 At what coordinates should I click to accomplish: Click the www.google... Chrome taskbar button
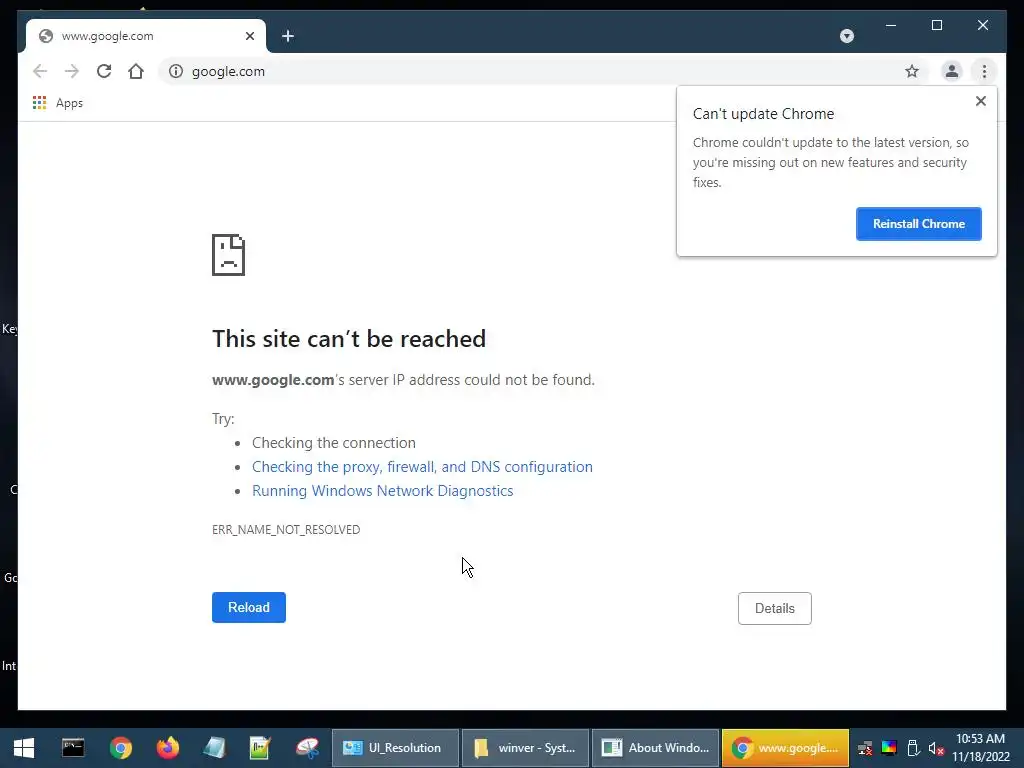pos(785,748)
